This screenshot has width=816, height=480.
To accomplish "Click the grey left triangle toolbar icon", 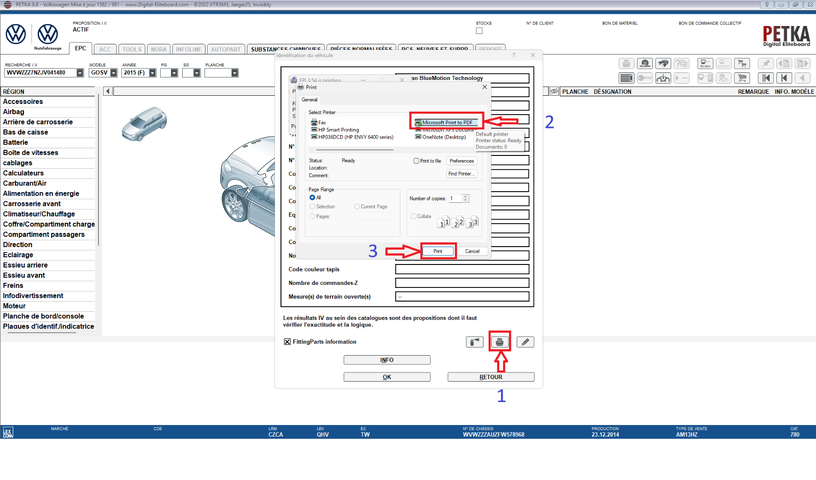I will point(802,78).
